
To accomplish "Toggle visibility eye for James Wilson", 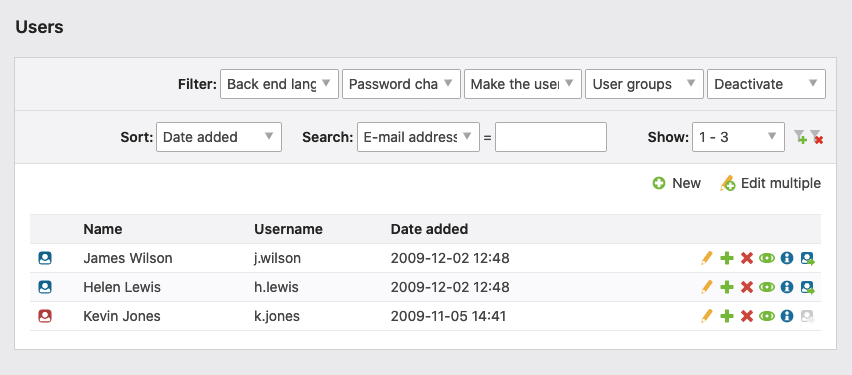I will [767, 258].
